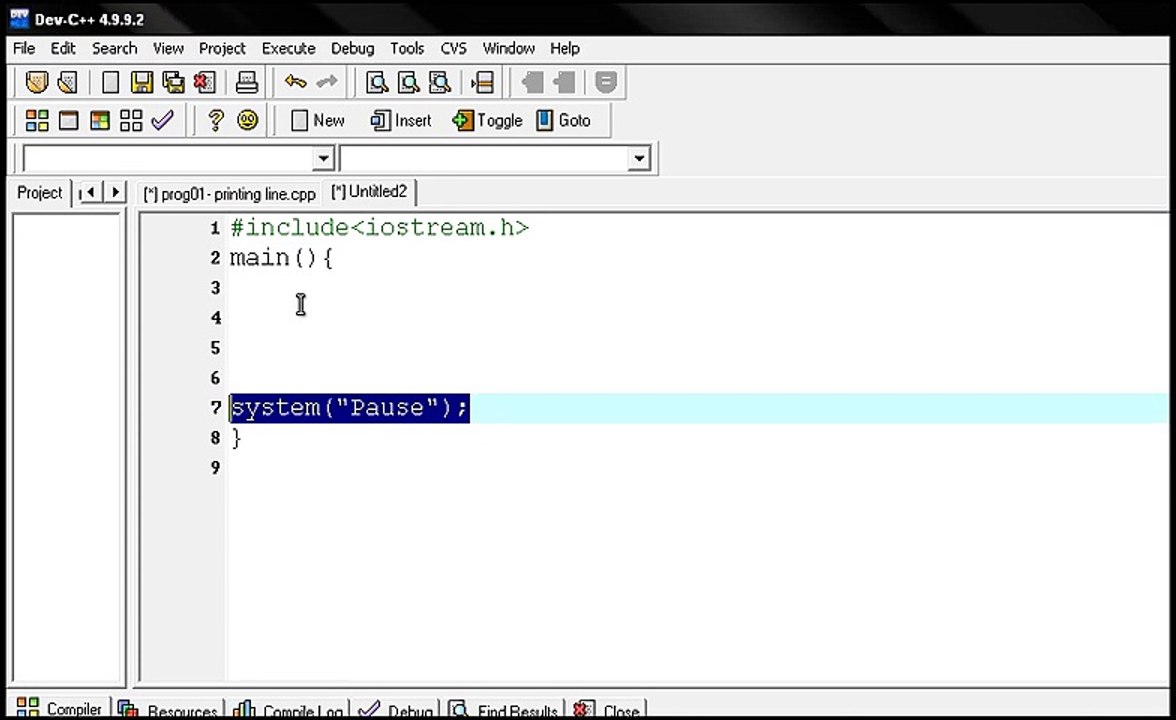1176x720 pixels.
Task: Click the closing brace on line 8
Action: click(x=237, y=438)
